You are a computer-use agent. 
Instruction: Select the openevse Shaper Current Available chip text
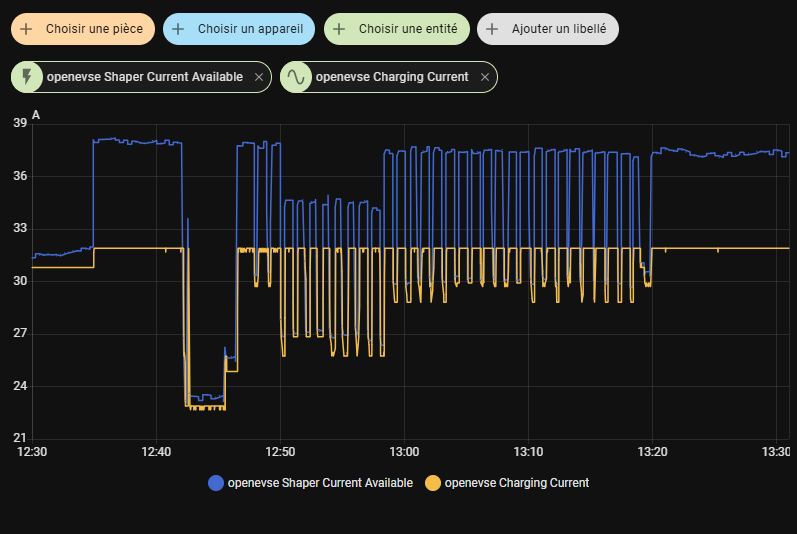point(146,77)
